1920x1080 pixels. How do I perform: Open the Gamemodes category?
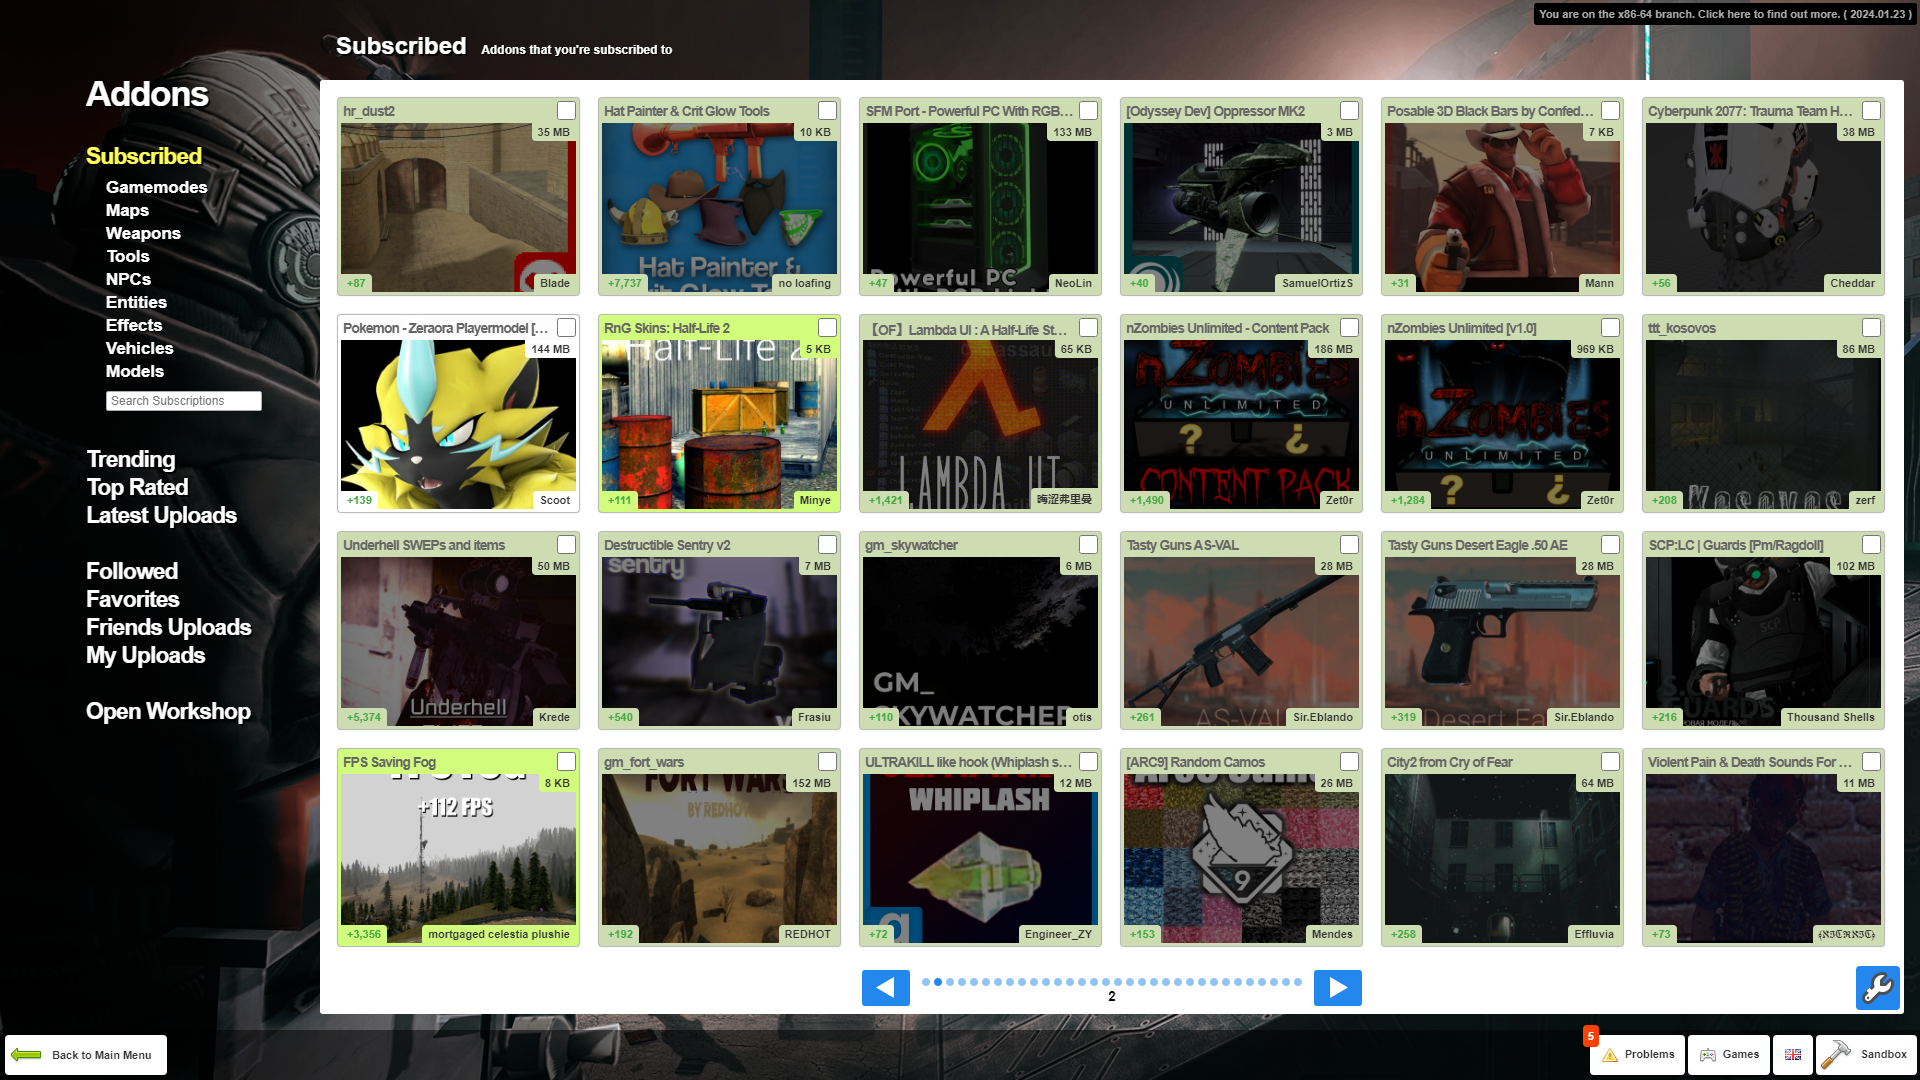(157, 187)
